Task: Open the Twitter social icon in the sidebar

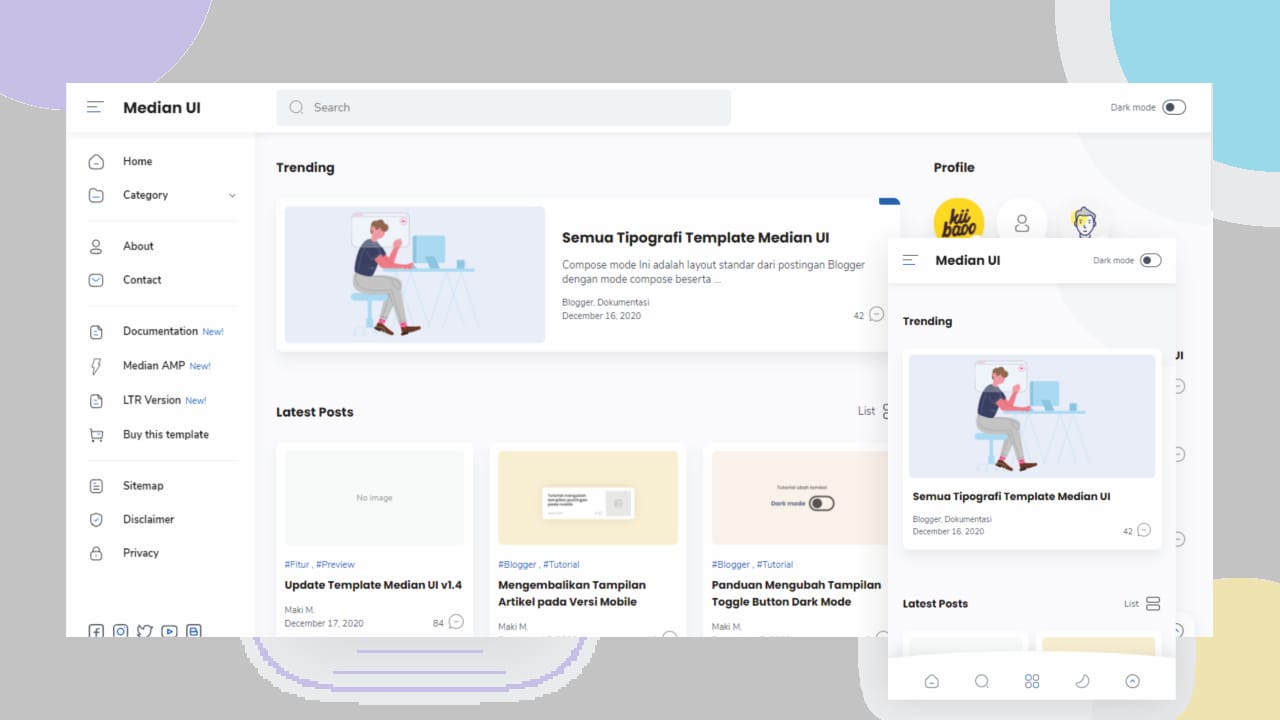Action: tap(145, 631)
